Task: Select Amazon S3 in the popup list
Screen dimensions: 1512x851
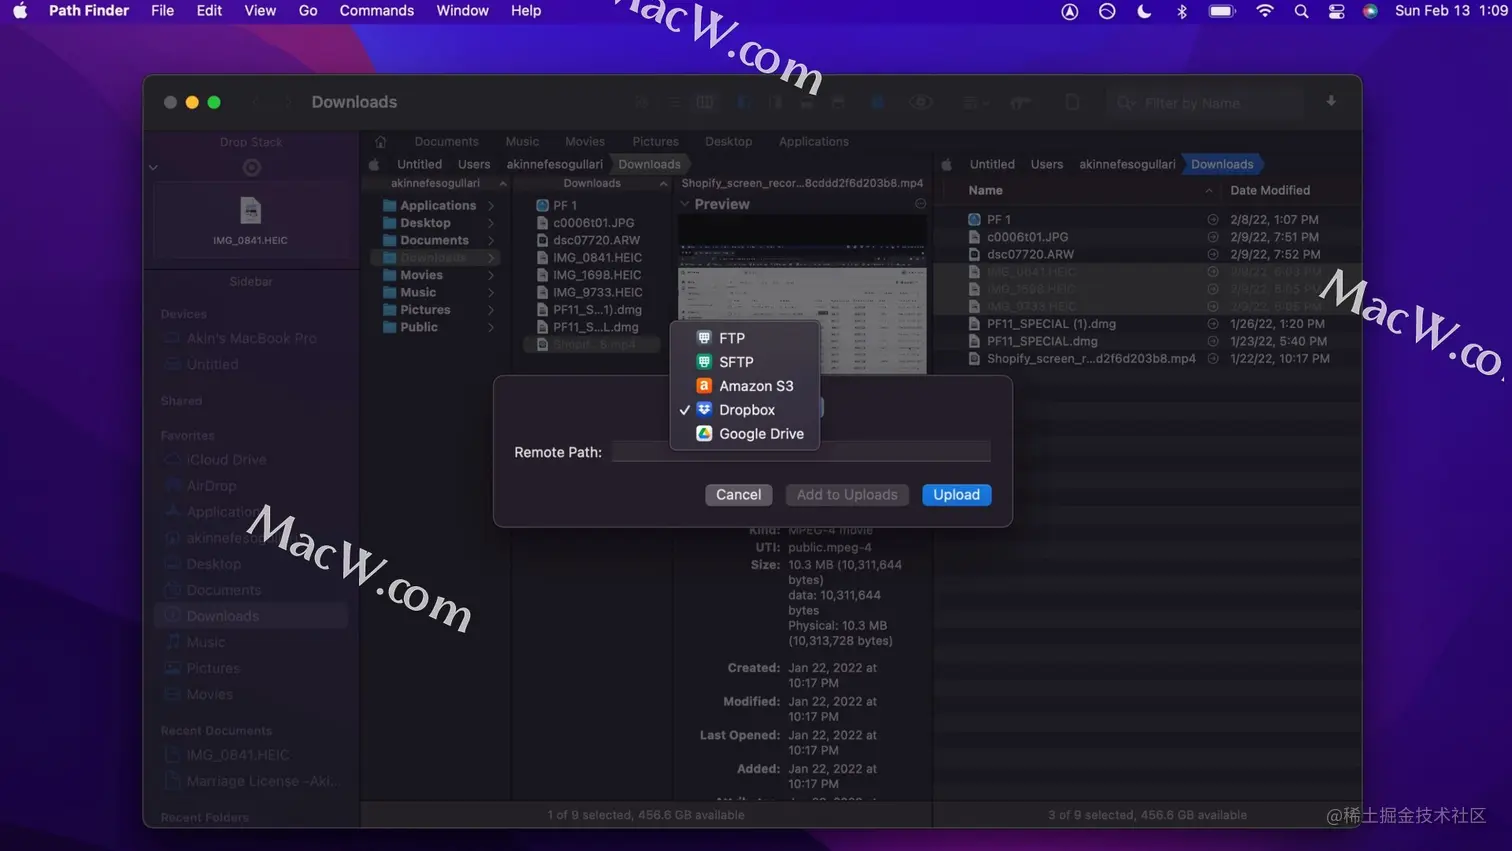Action: click(745, 386)
